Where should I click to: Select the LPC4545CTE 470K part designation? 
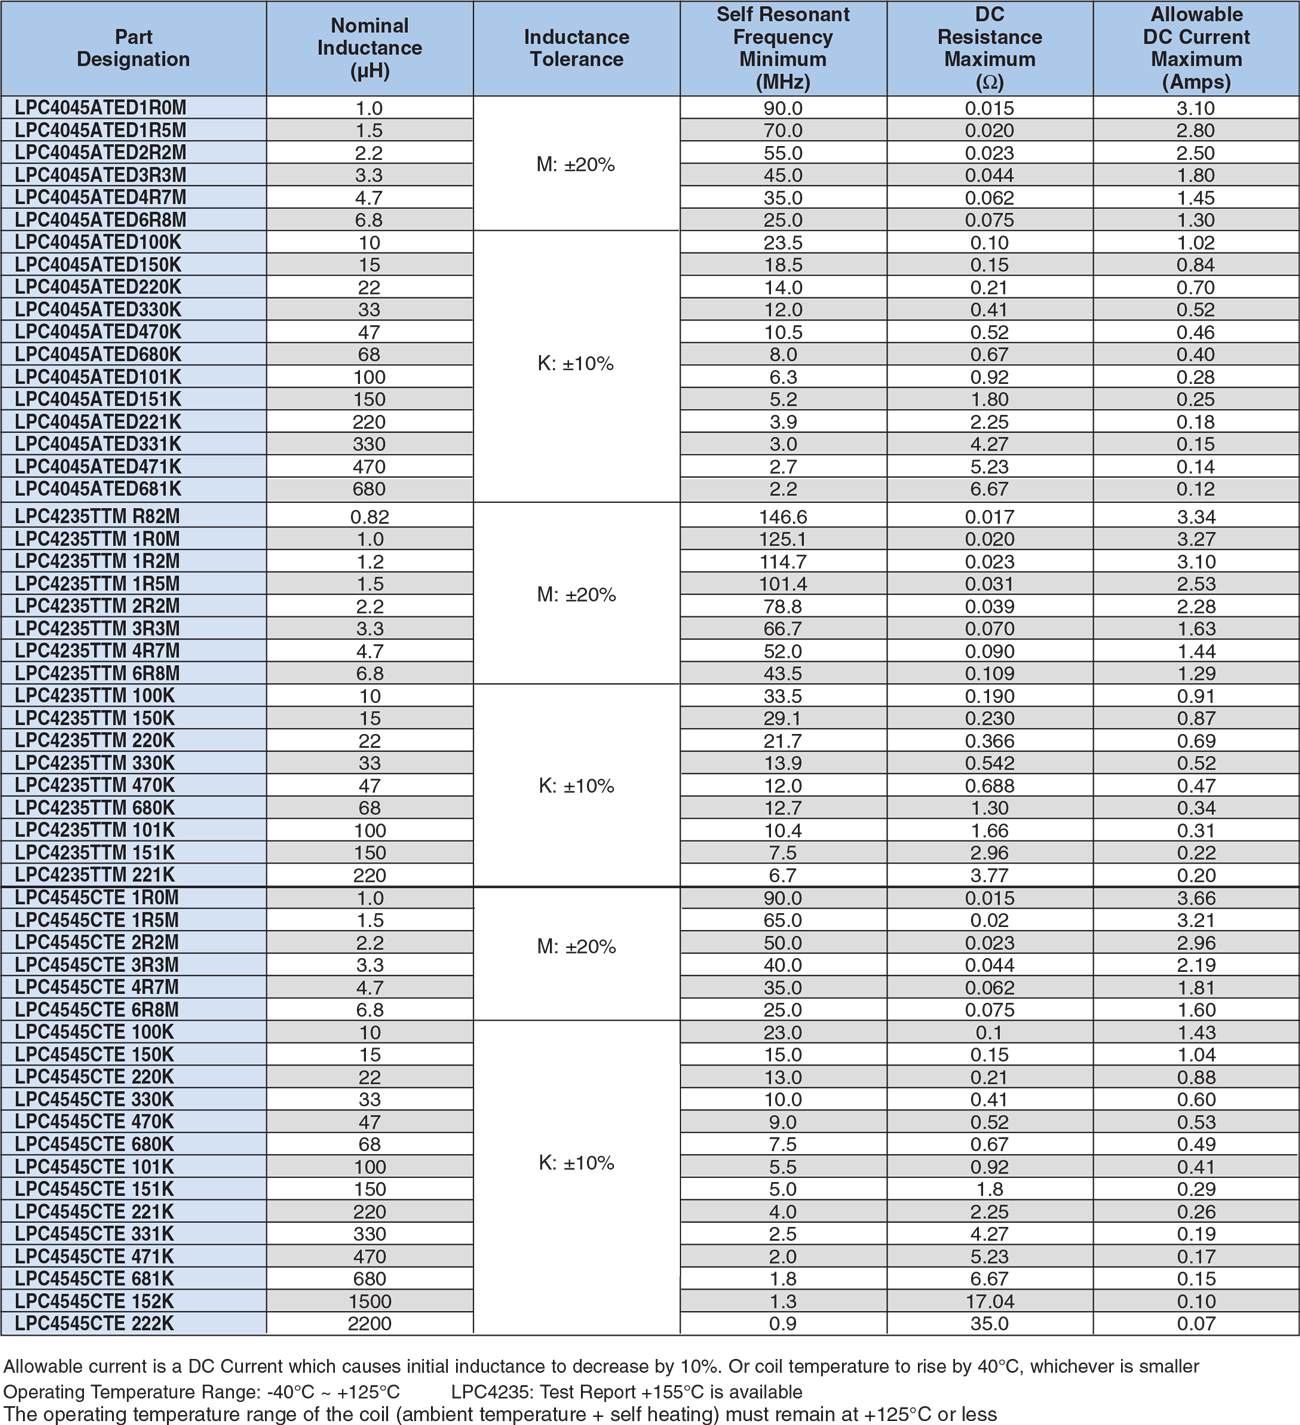coord(95,1122)
